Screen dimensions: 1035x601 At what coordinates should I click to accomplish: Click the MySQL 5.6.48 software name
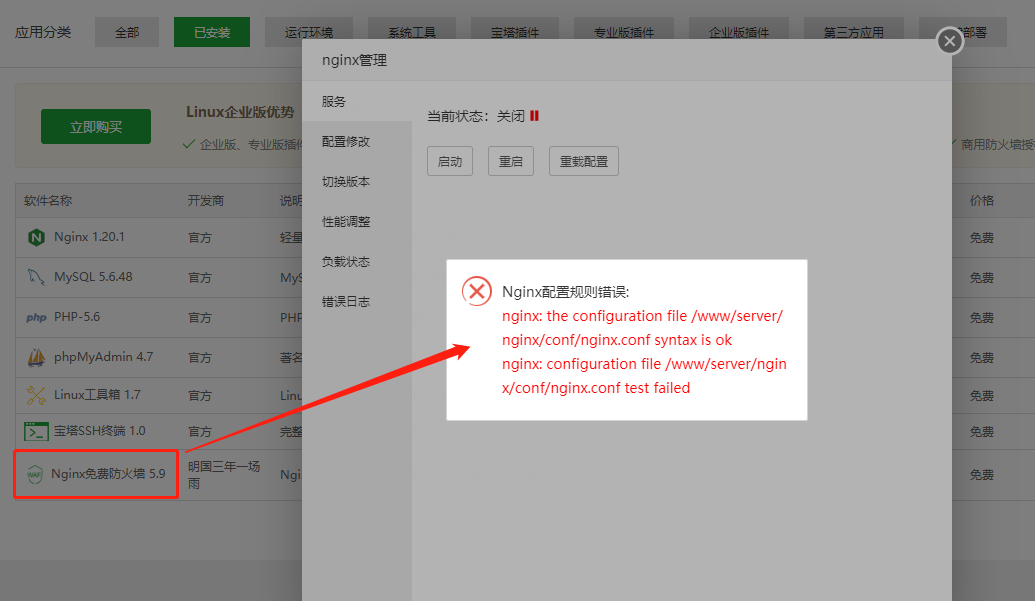pos(93,277)
